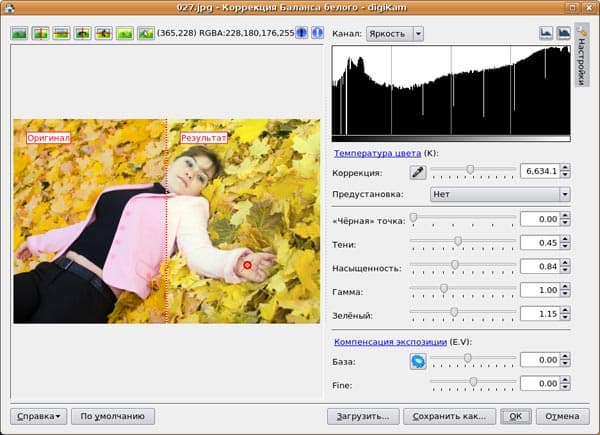
Task: Decrease Гамма value with down arrow
Action: (565, 294)
